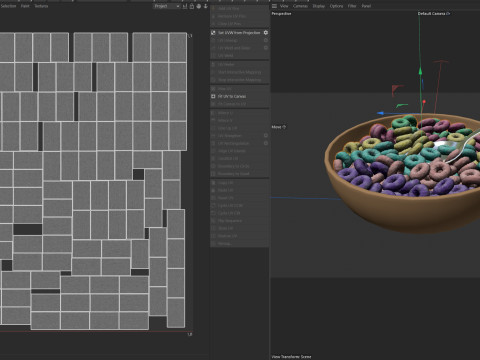Click the globe icon in UV editor toolbar

pyautogui.click(x=199, y=6)
